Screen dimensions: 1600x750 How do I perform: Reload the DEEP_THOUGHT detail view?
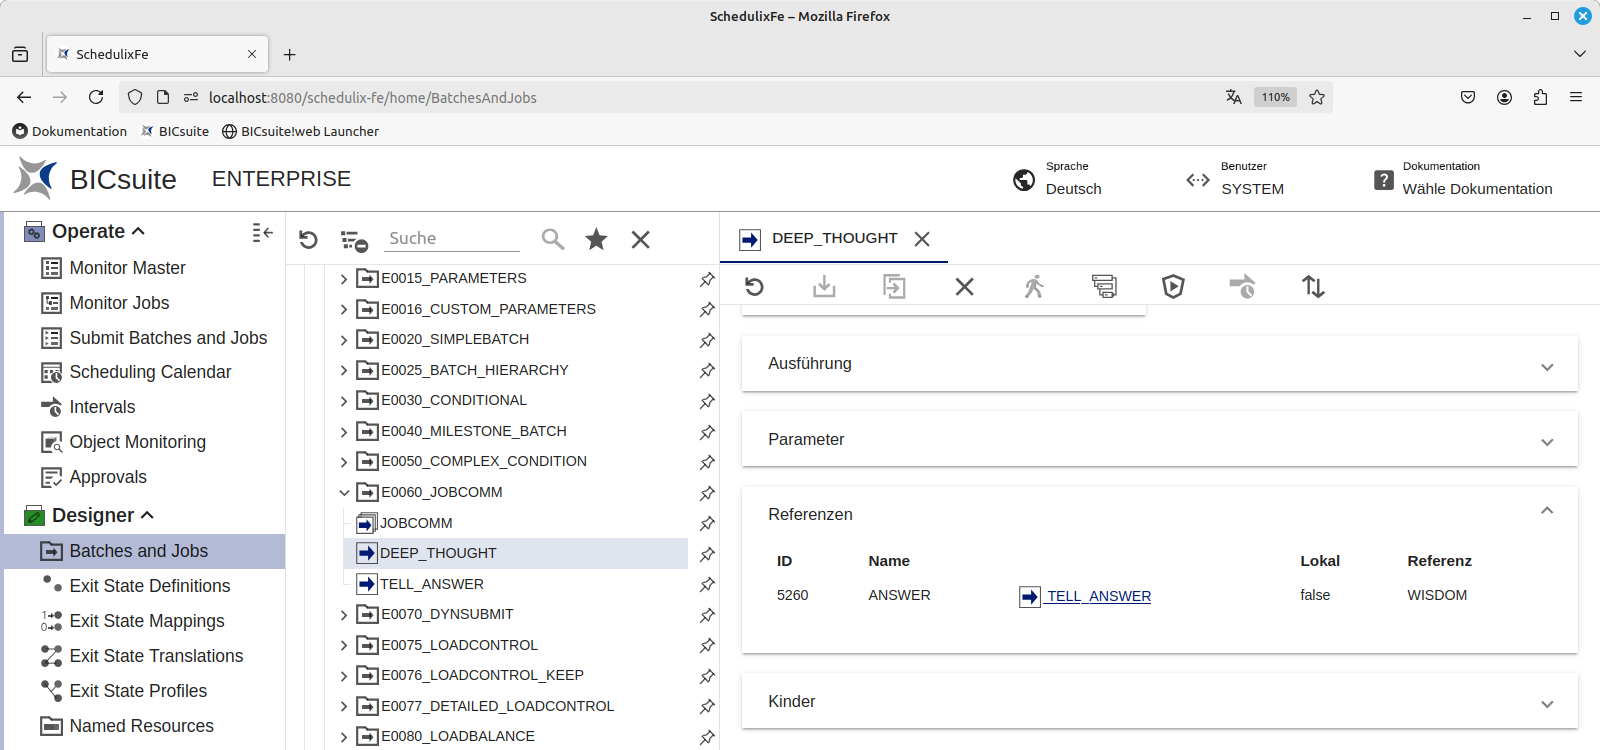(x=754, y=287)
